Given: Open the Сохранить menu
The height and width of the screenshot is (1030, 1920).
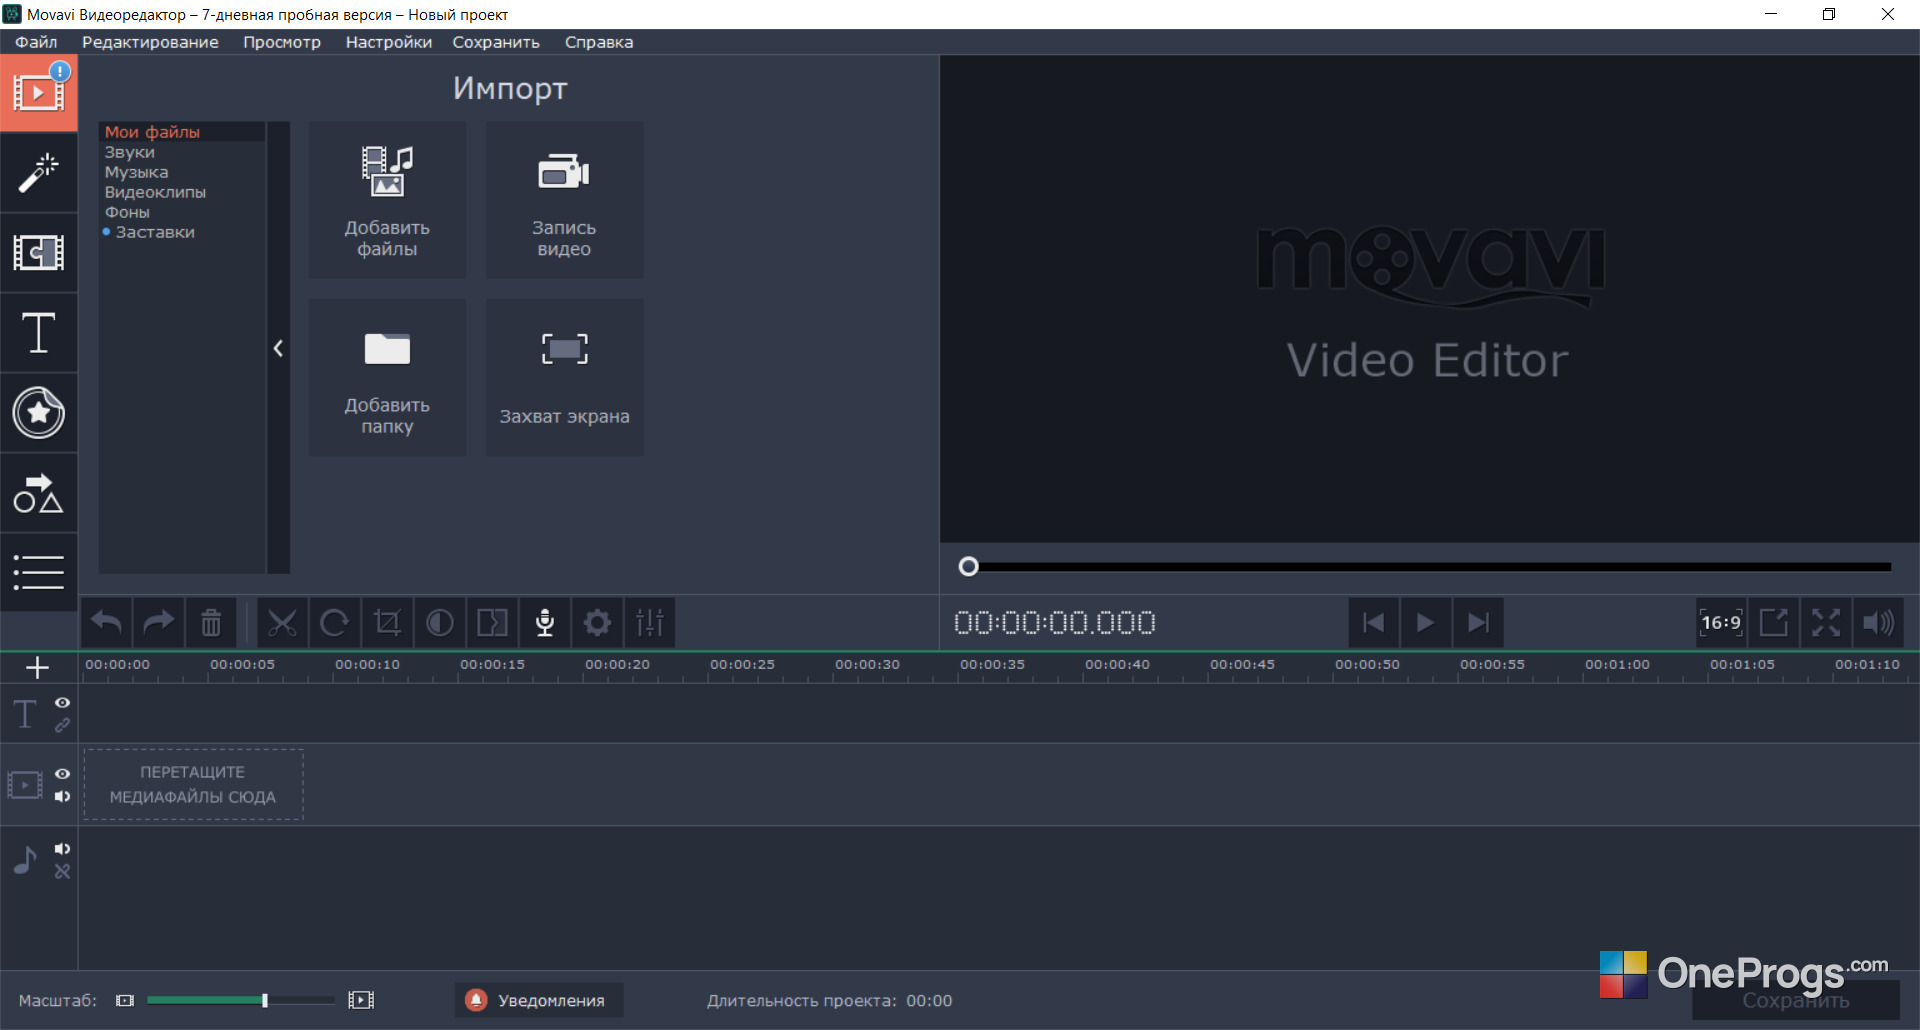Looking at the screenshot, I should click(x=496, y=42).
